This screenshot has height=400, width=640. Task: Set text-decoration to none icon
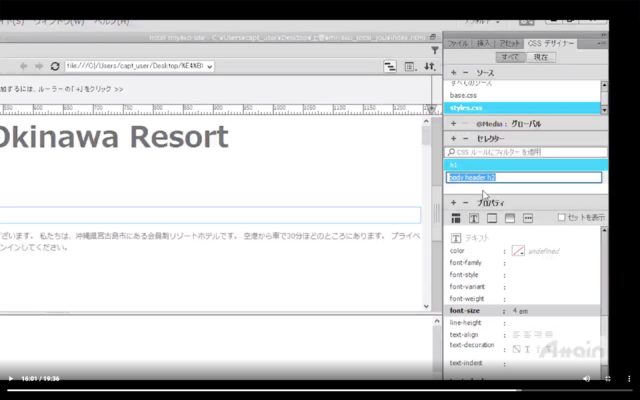coord(516,349)
